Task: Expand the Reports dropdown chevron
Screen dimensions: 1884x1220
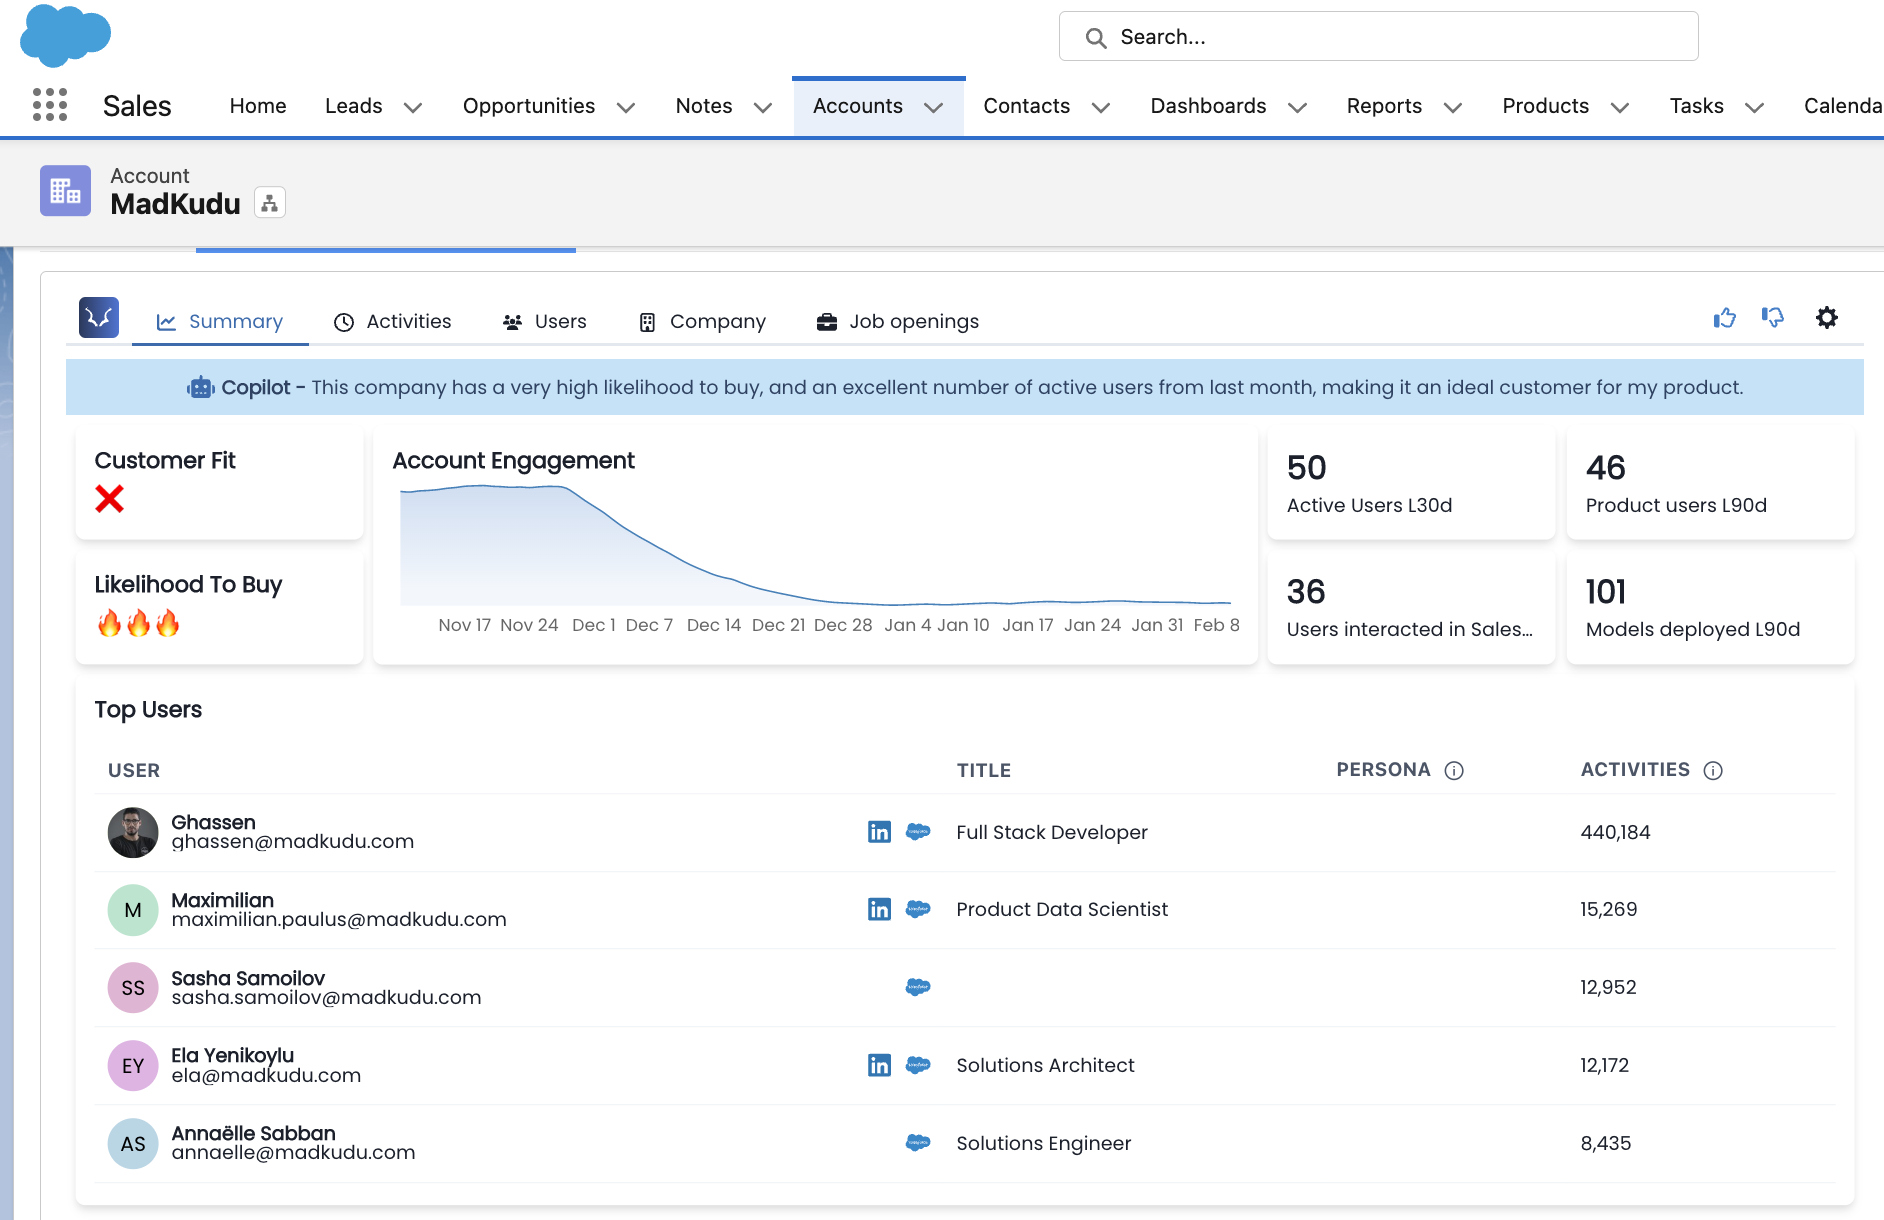Action: [1453, 107]
